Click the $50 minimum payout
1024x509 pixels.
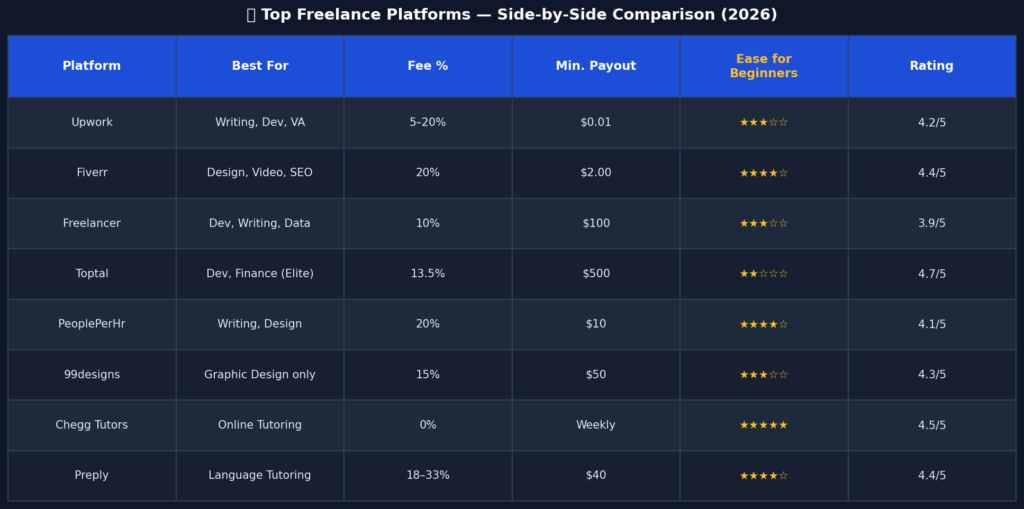(x=596, y=374)
